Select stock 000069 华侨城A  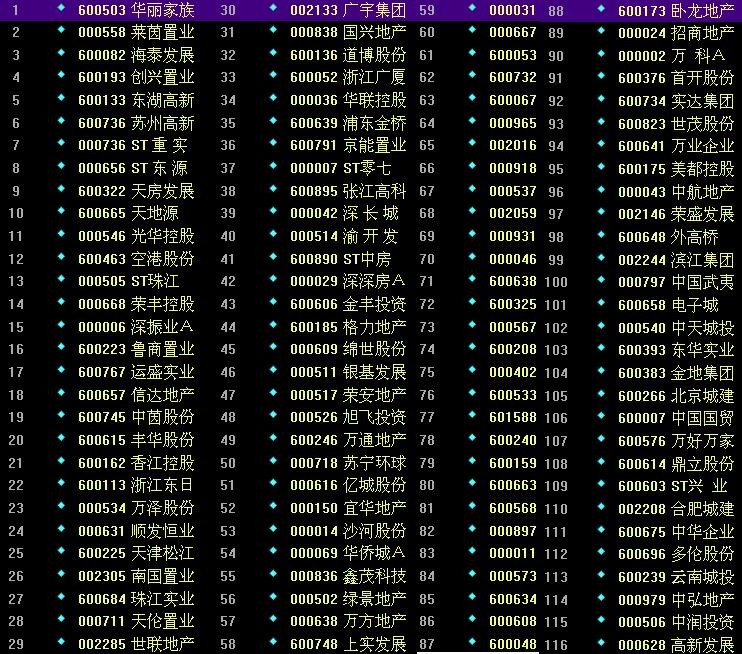348,553
